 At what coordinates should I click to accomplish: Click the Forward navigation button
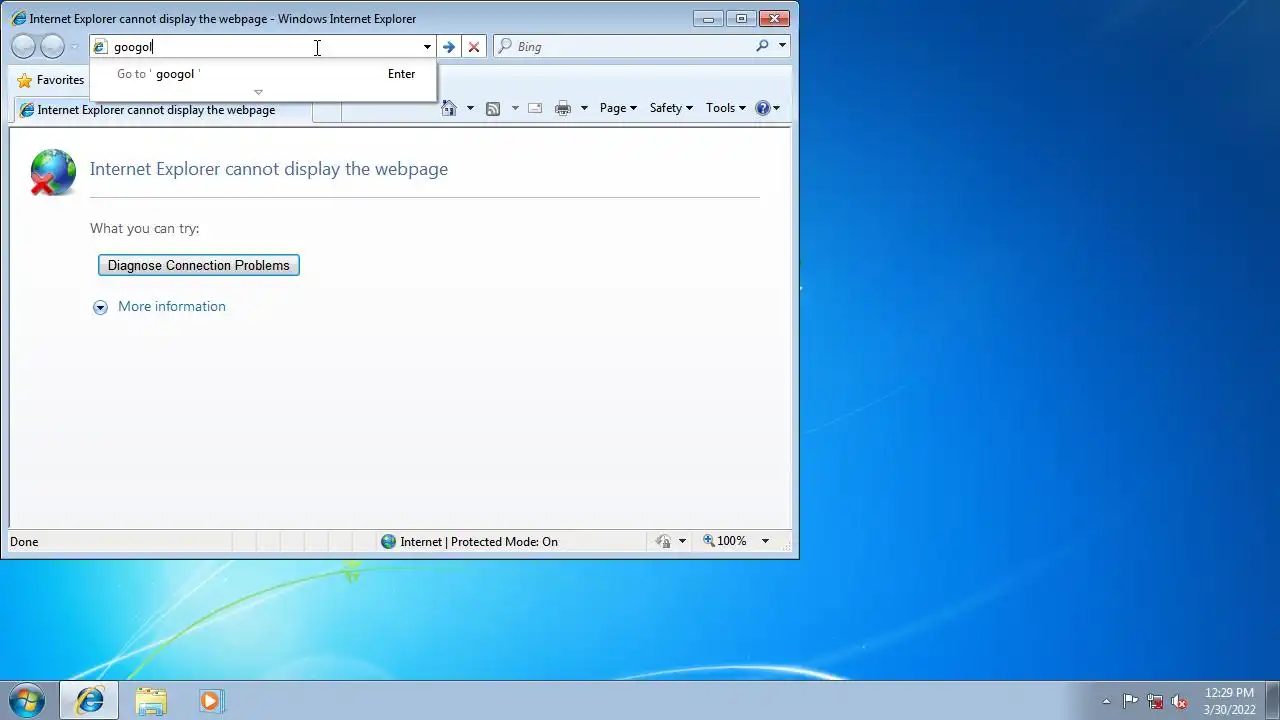click(x=52, y=46)
